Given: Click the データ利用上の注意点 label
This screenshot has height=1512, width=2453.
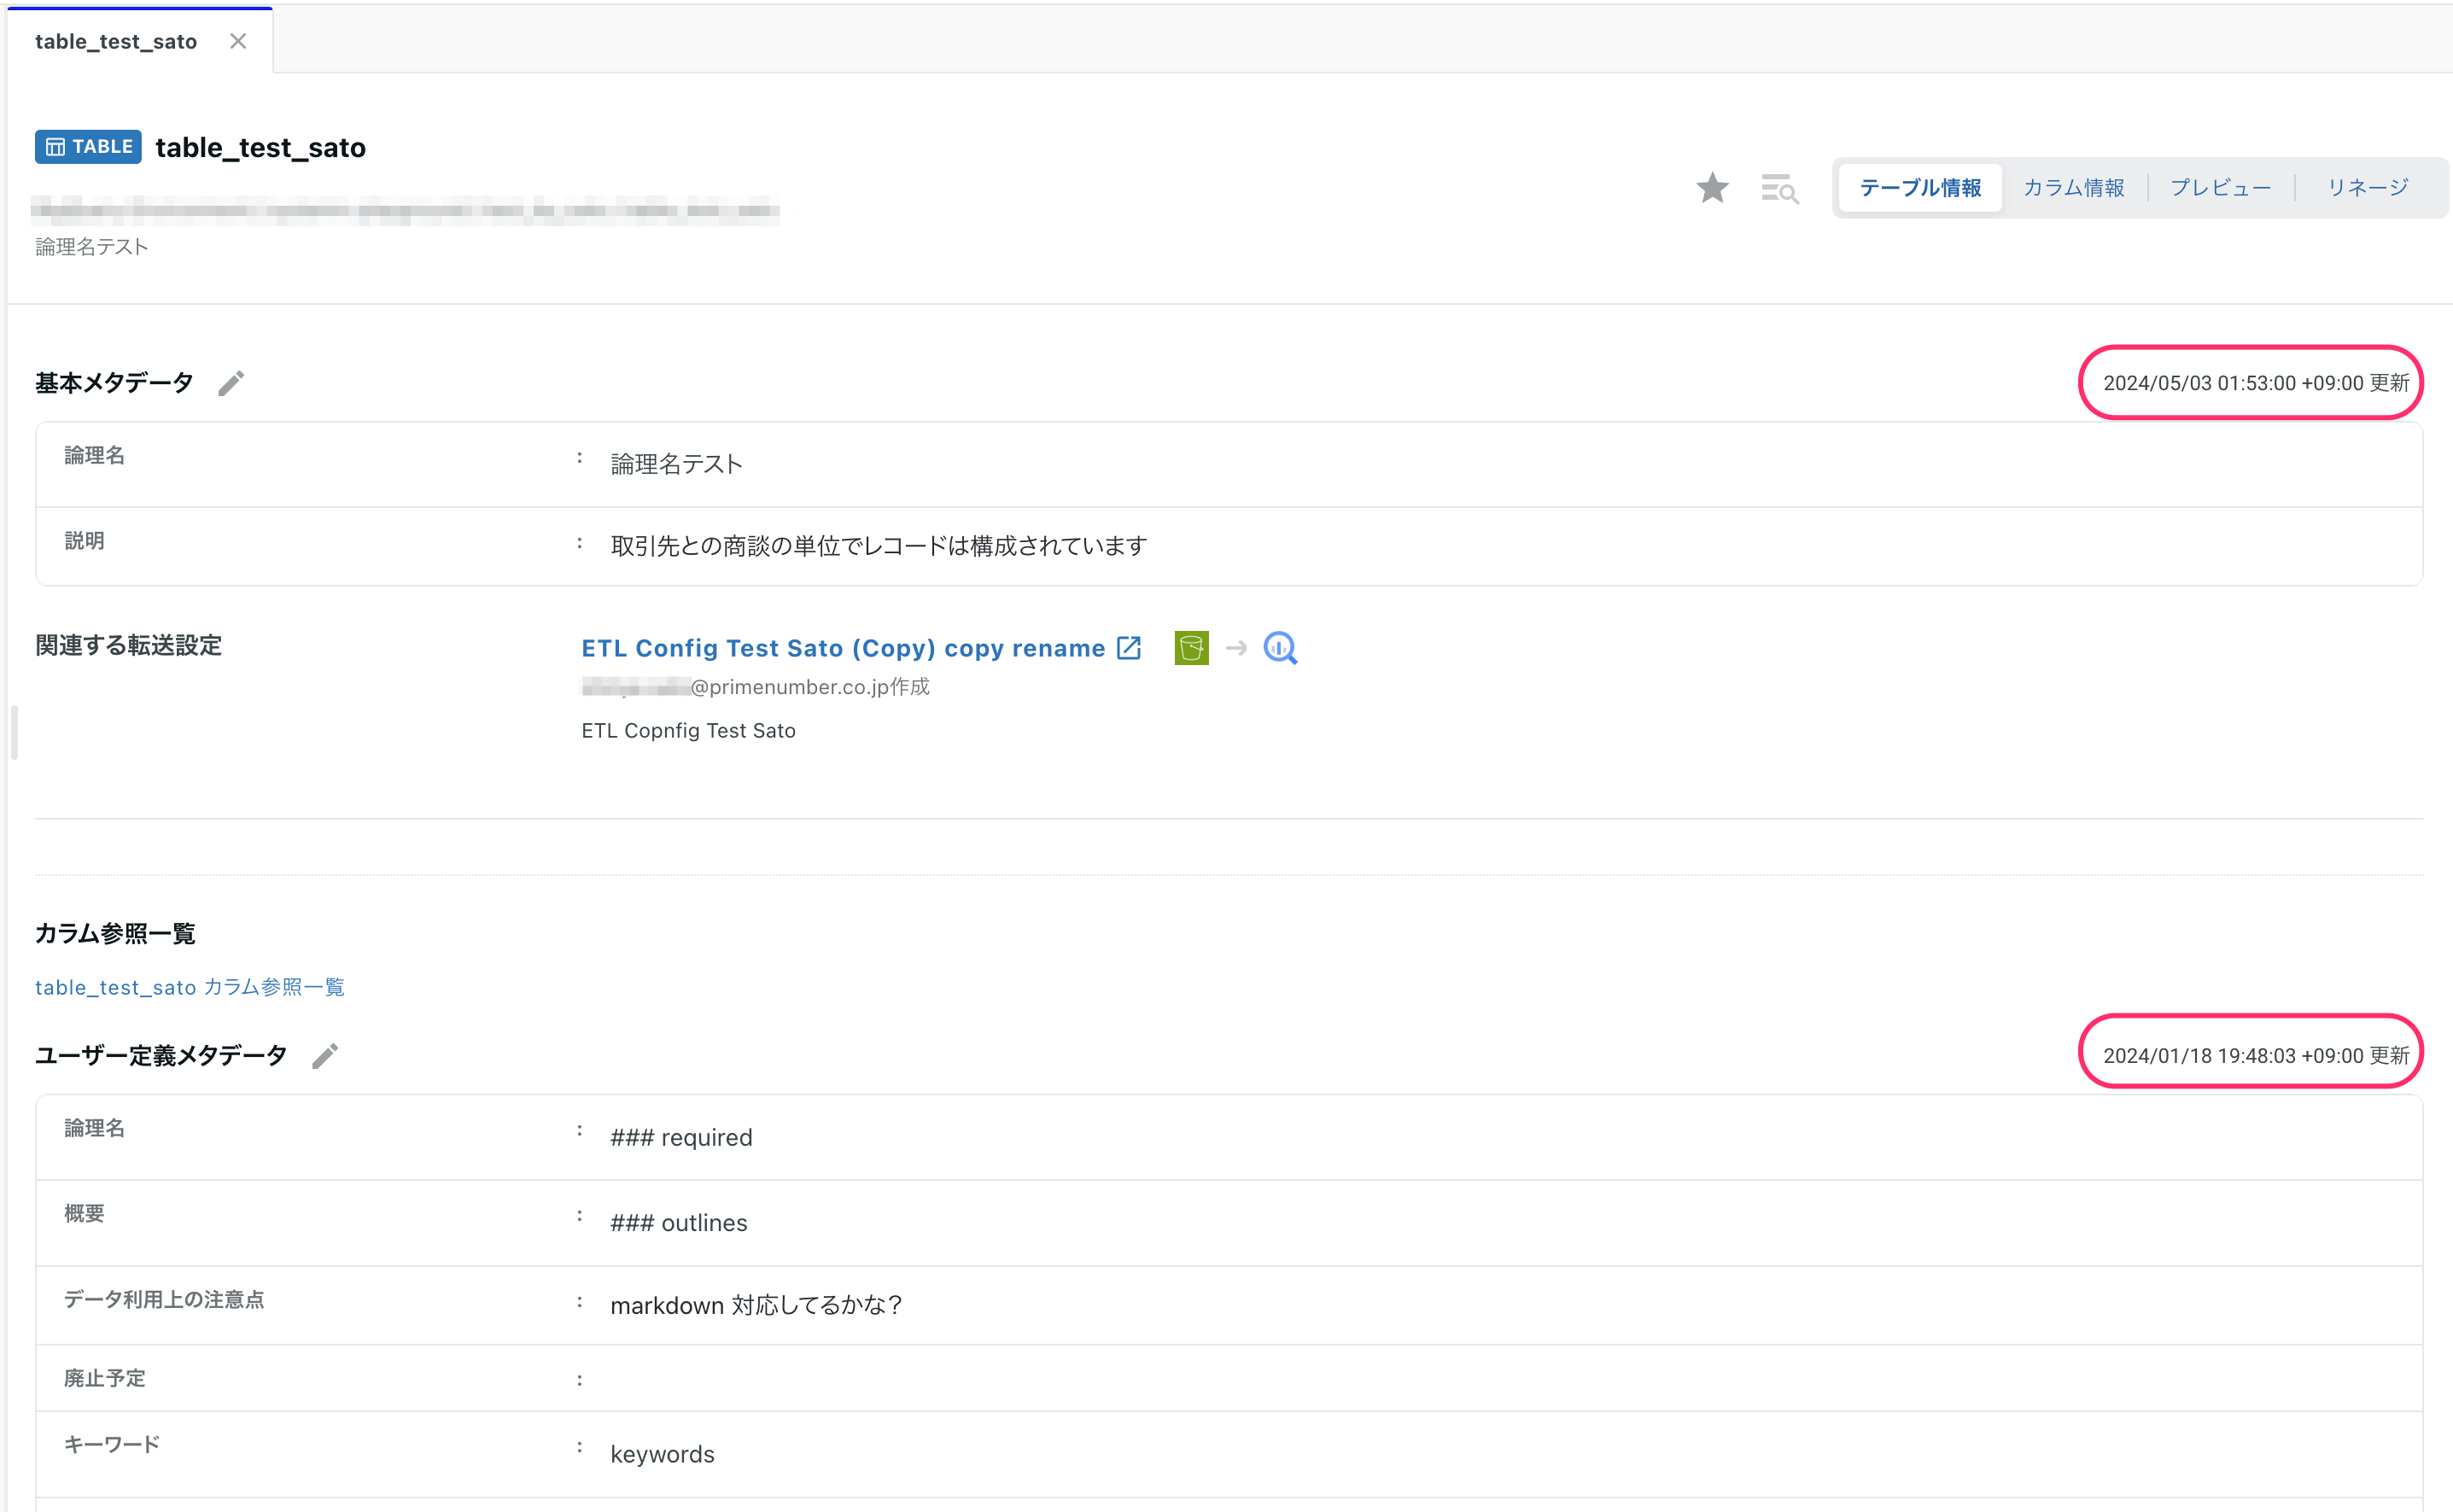Looking at the screenshot, I should (x=164, y=1299).
